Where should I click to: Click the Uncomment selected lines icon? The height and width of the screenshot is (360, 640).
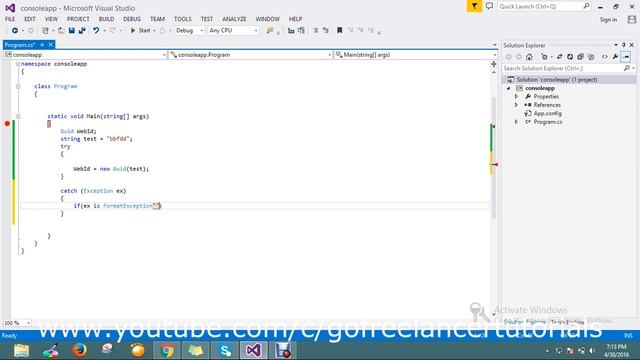click(326, 31)
